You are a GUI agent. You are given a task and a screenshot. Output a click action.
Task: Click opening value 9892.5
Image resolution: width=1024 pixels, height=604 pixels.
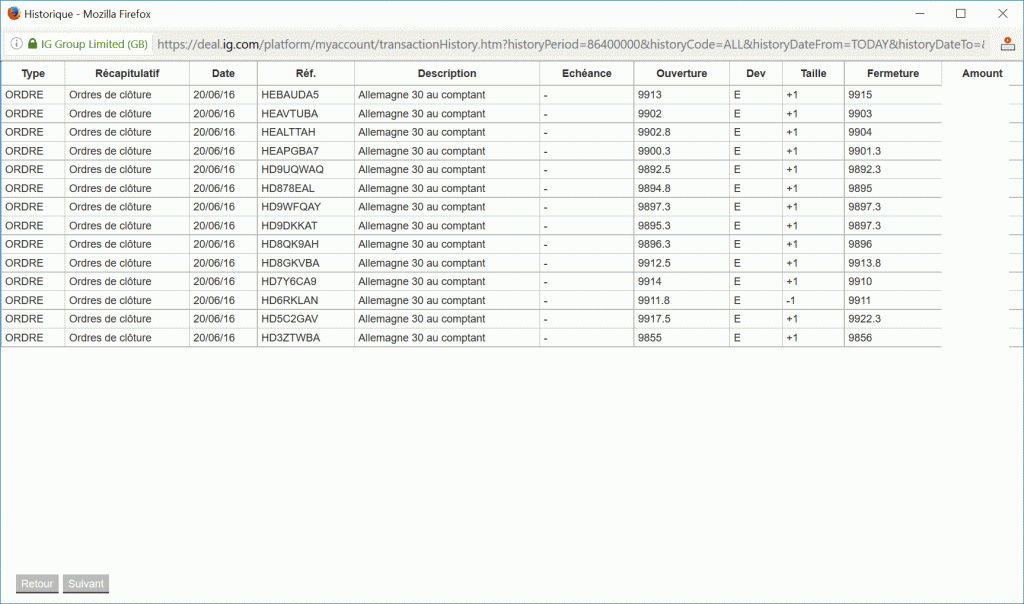(x=654, y=169)
